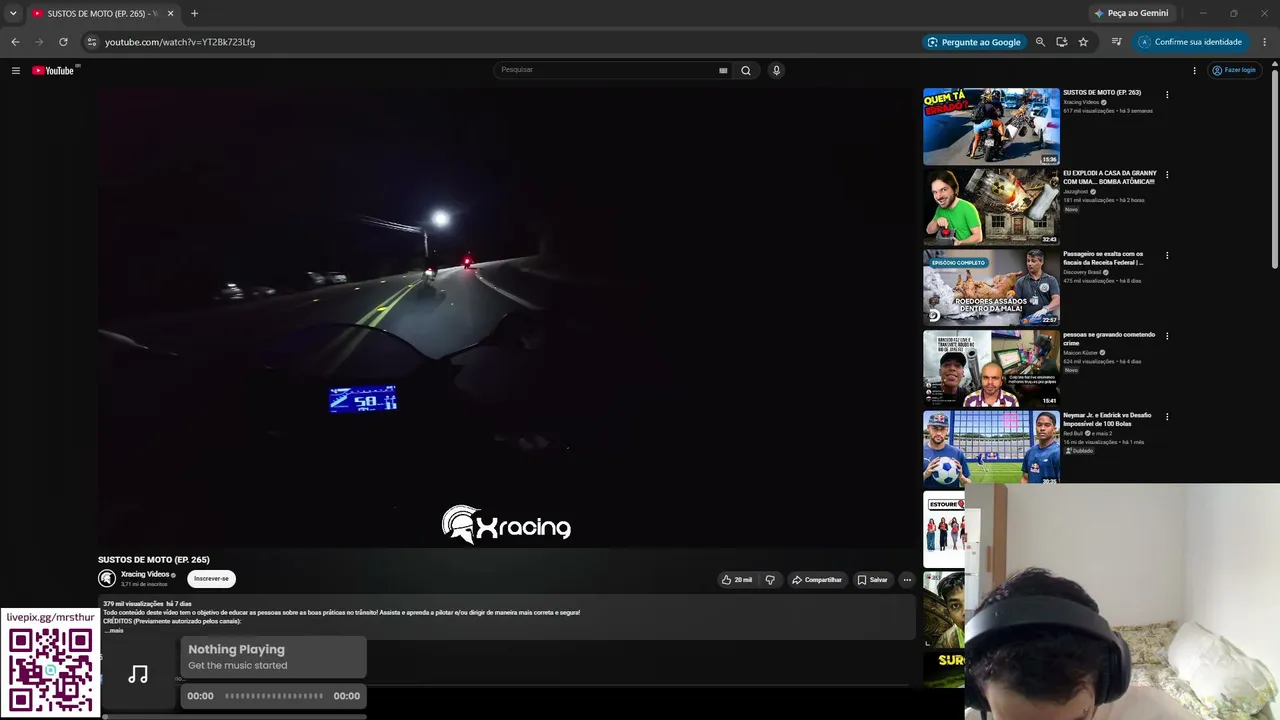The width and height of the screenshot is (1280, 720).
Task: Click the Inscrever-se subscribe button
Action: tap(211, 579)
